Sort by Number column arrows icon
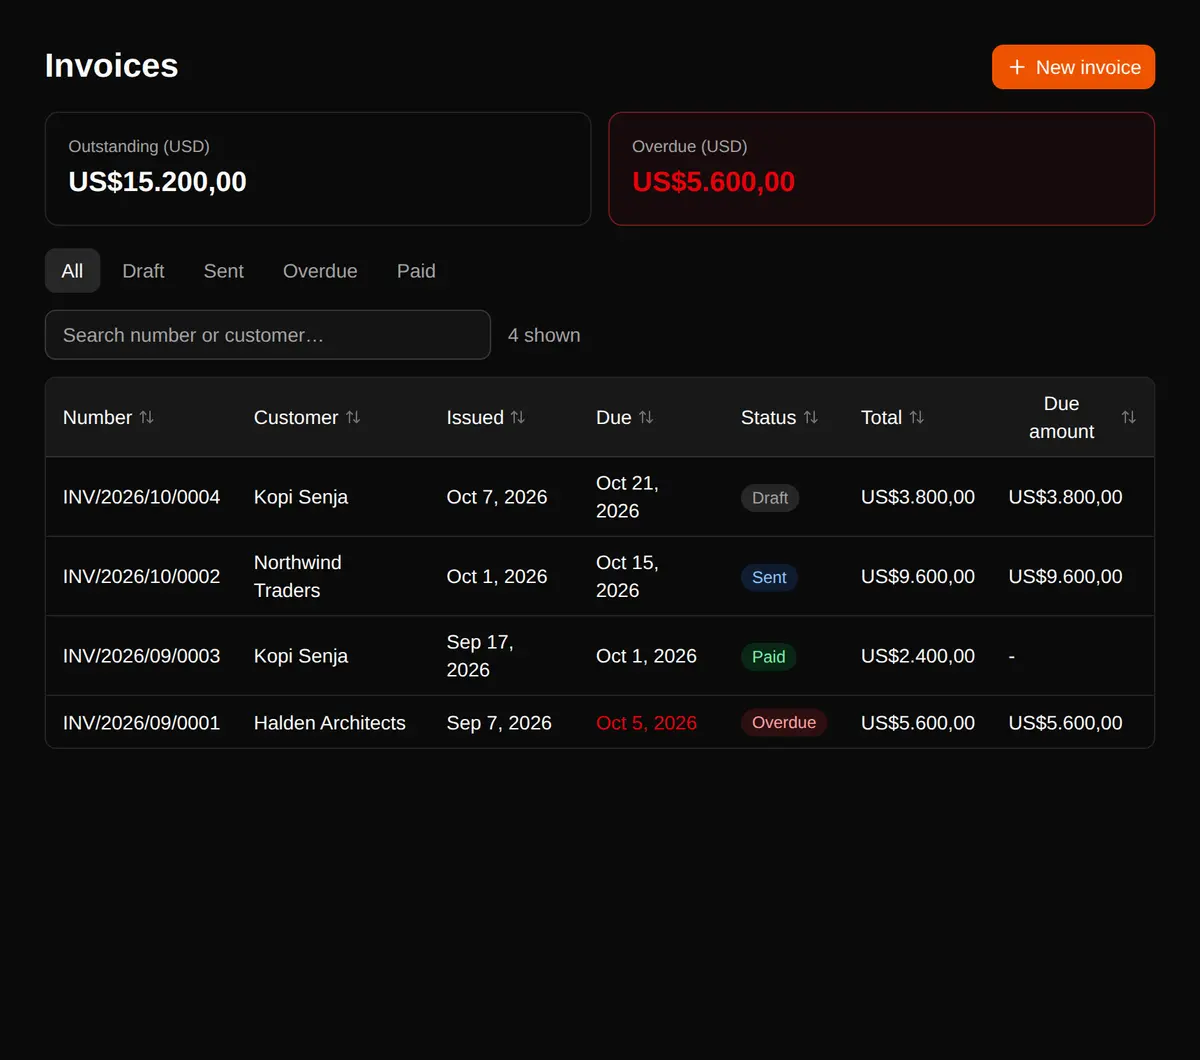The height and width of the screenshot is (1060, 1200). pyautogui.click(x=147, y=417)
